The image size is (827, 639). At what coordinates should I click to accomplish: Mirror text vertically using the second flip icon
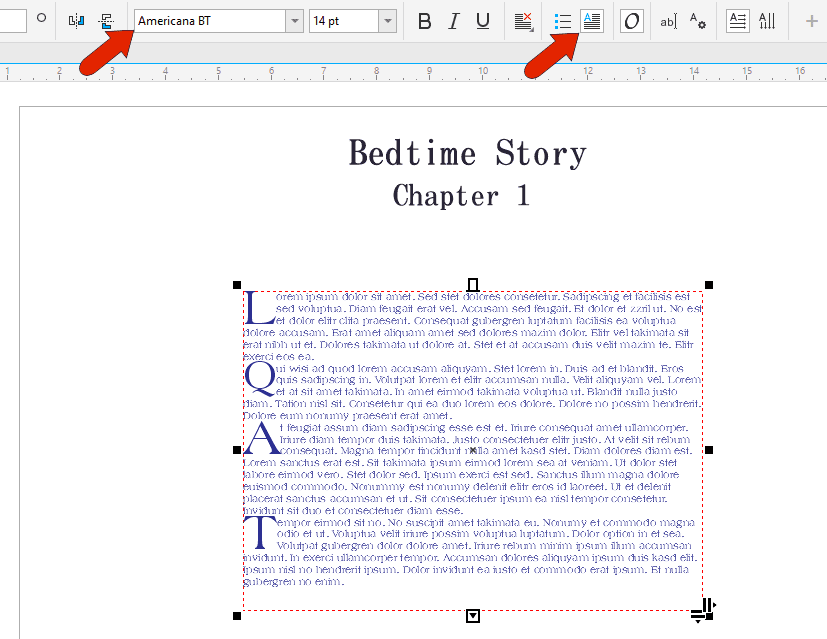click(x=106, y=20)
